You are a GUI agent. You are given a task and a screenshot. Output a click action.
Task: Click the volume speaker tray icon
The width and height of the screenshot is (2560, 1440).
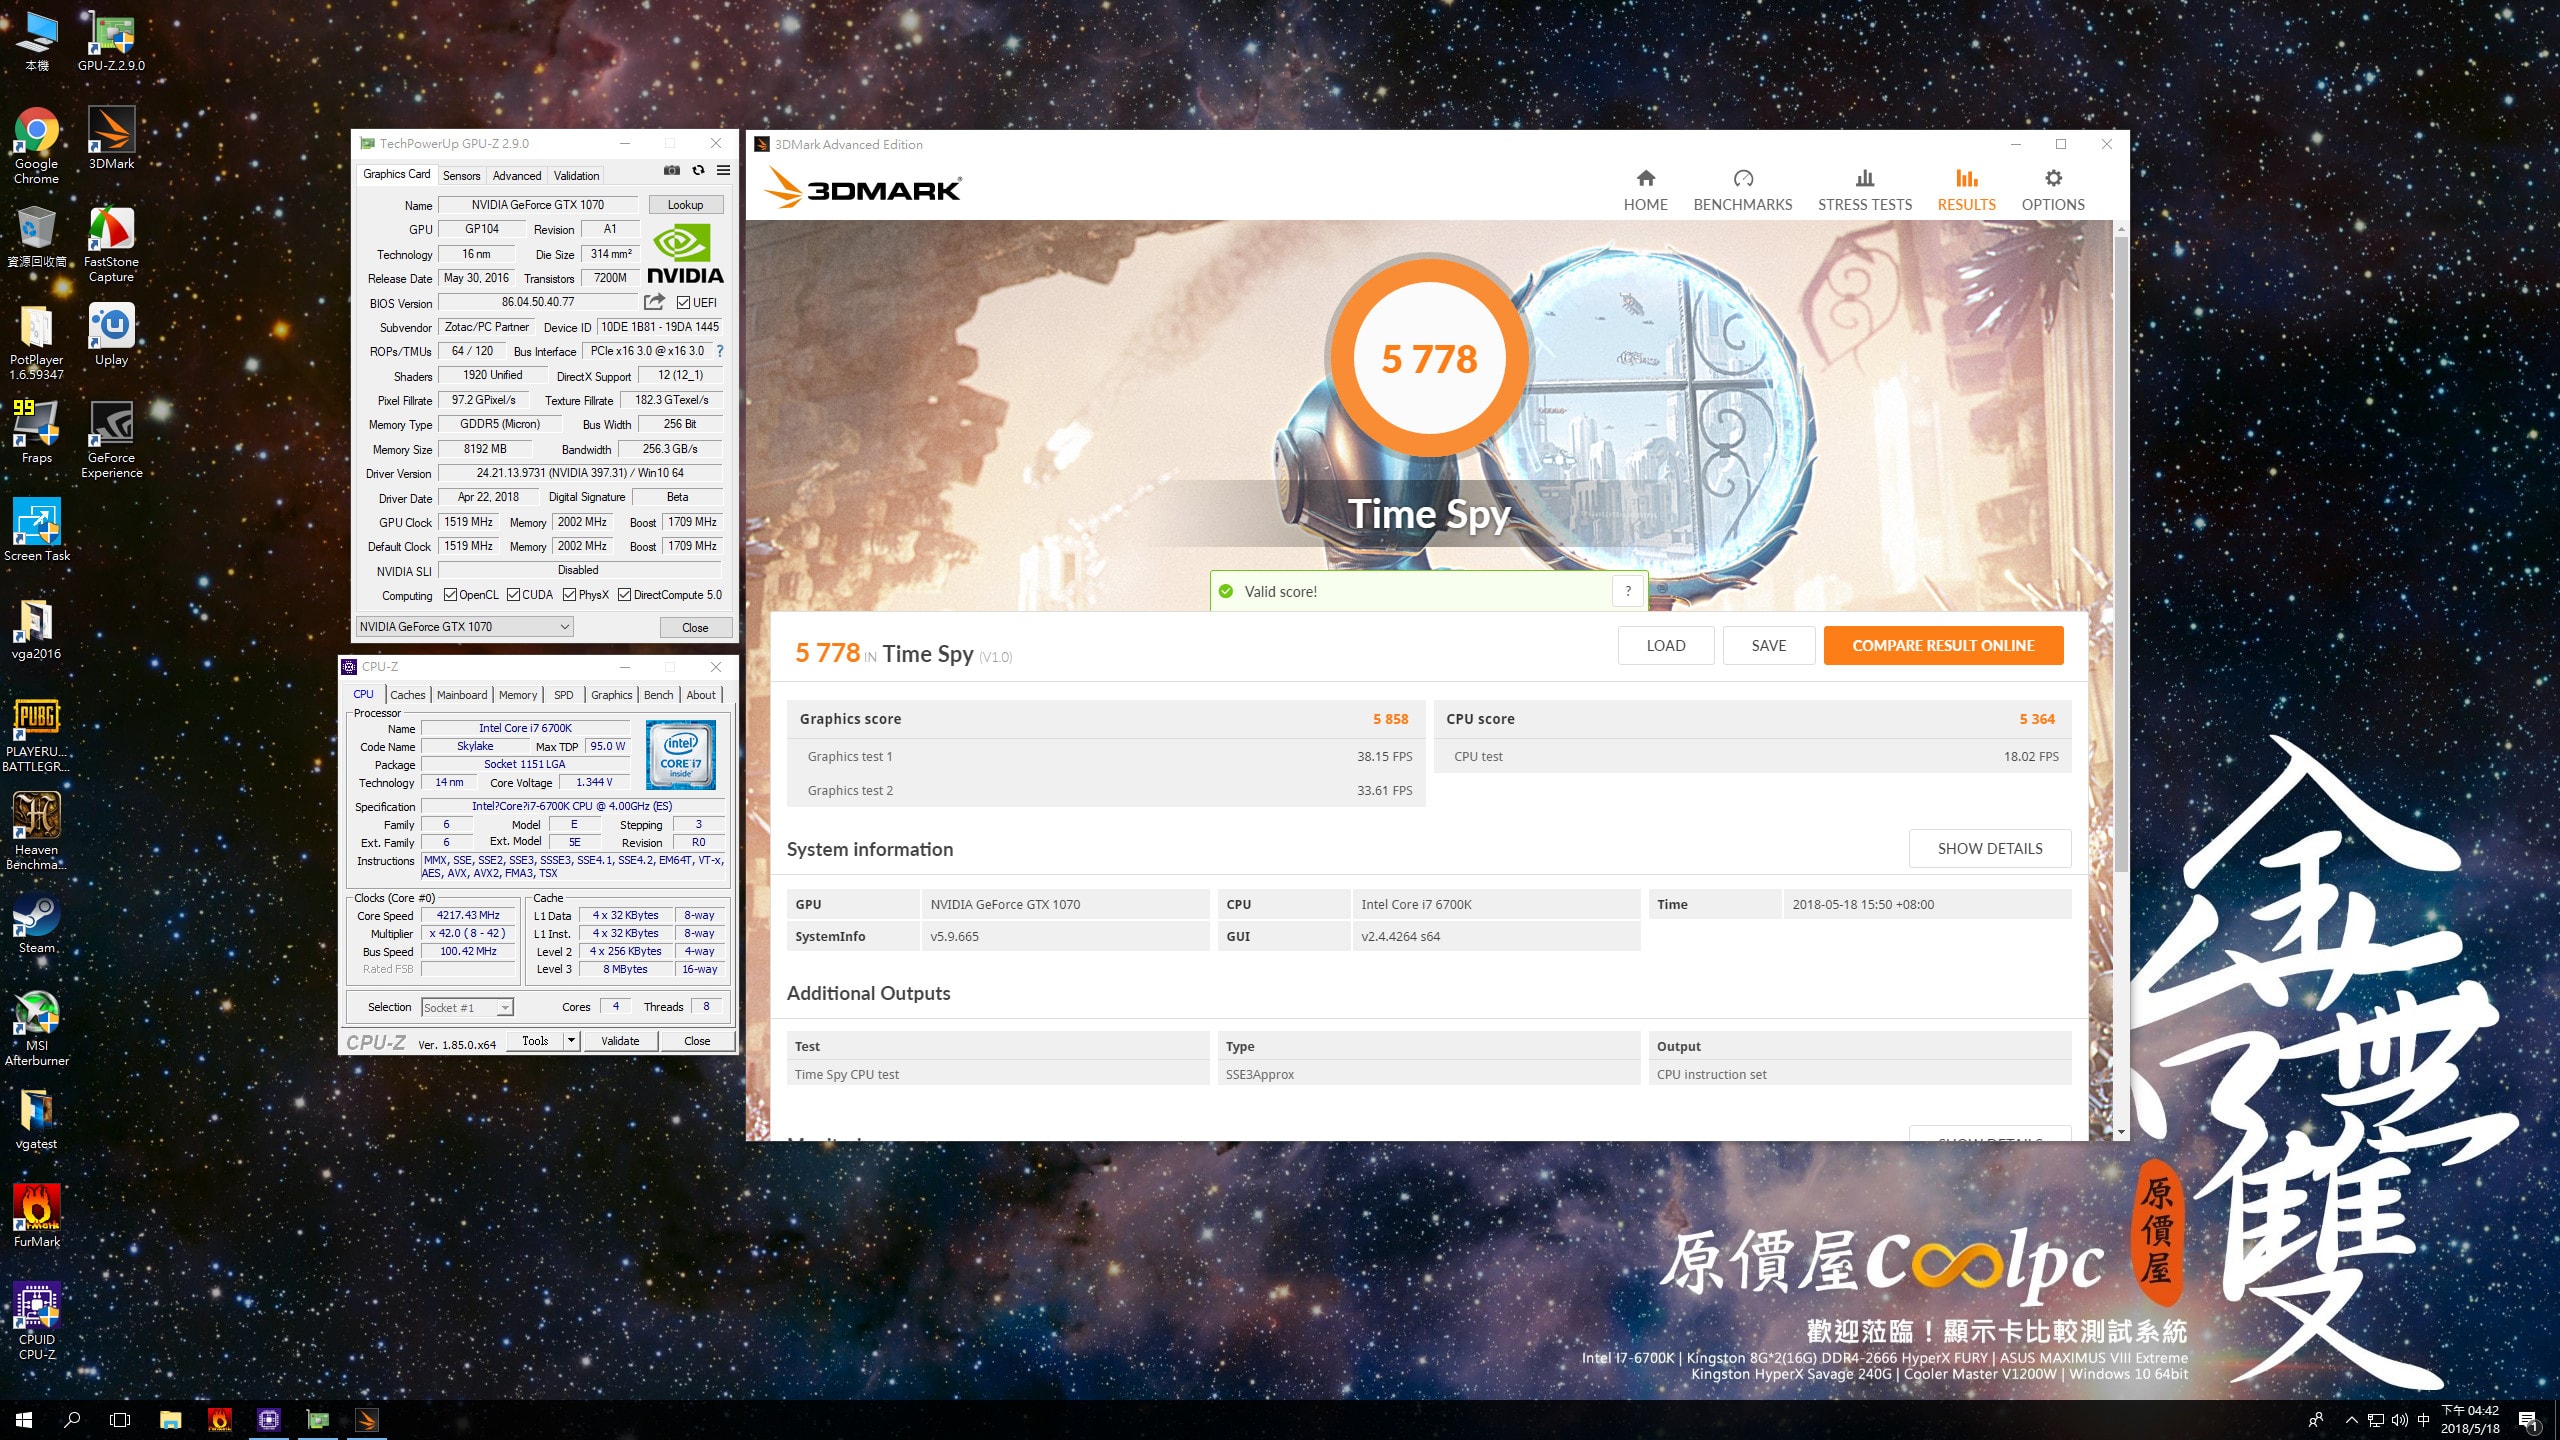(x=2399, y=1420)
